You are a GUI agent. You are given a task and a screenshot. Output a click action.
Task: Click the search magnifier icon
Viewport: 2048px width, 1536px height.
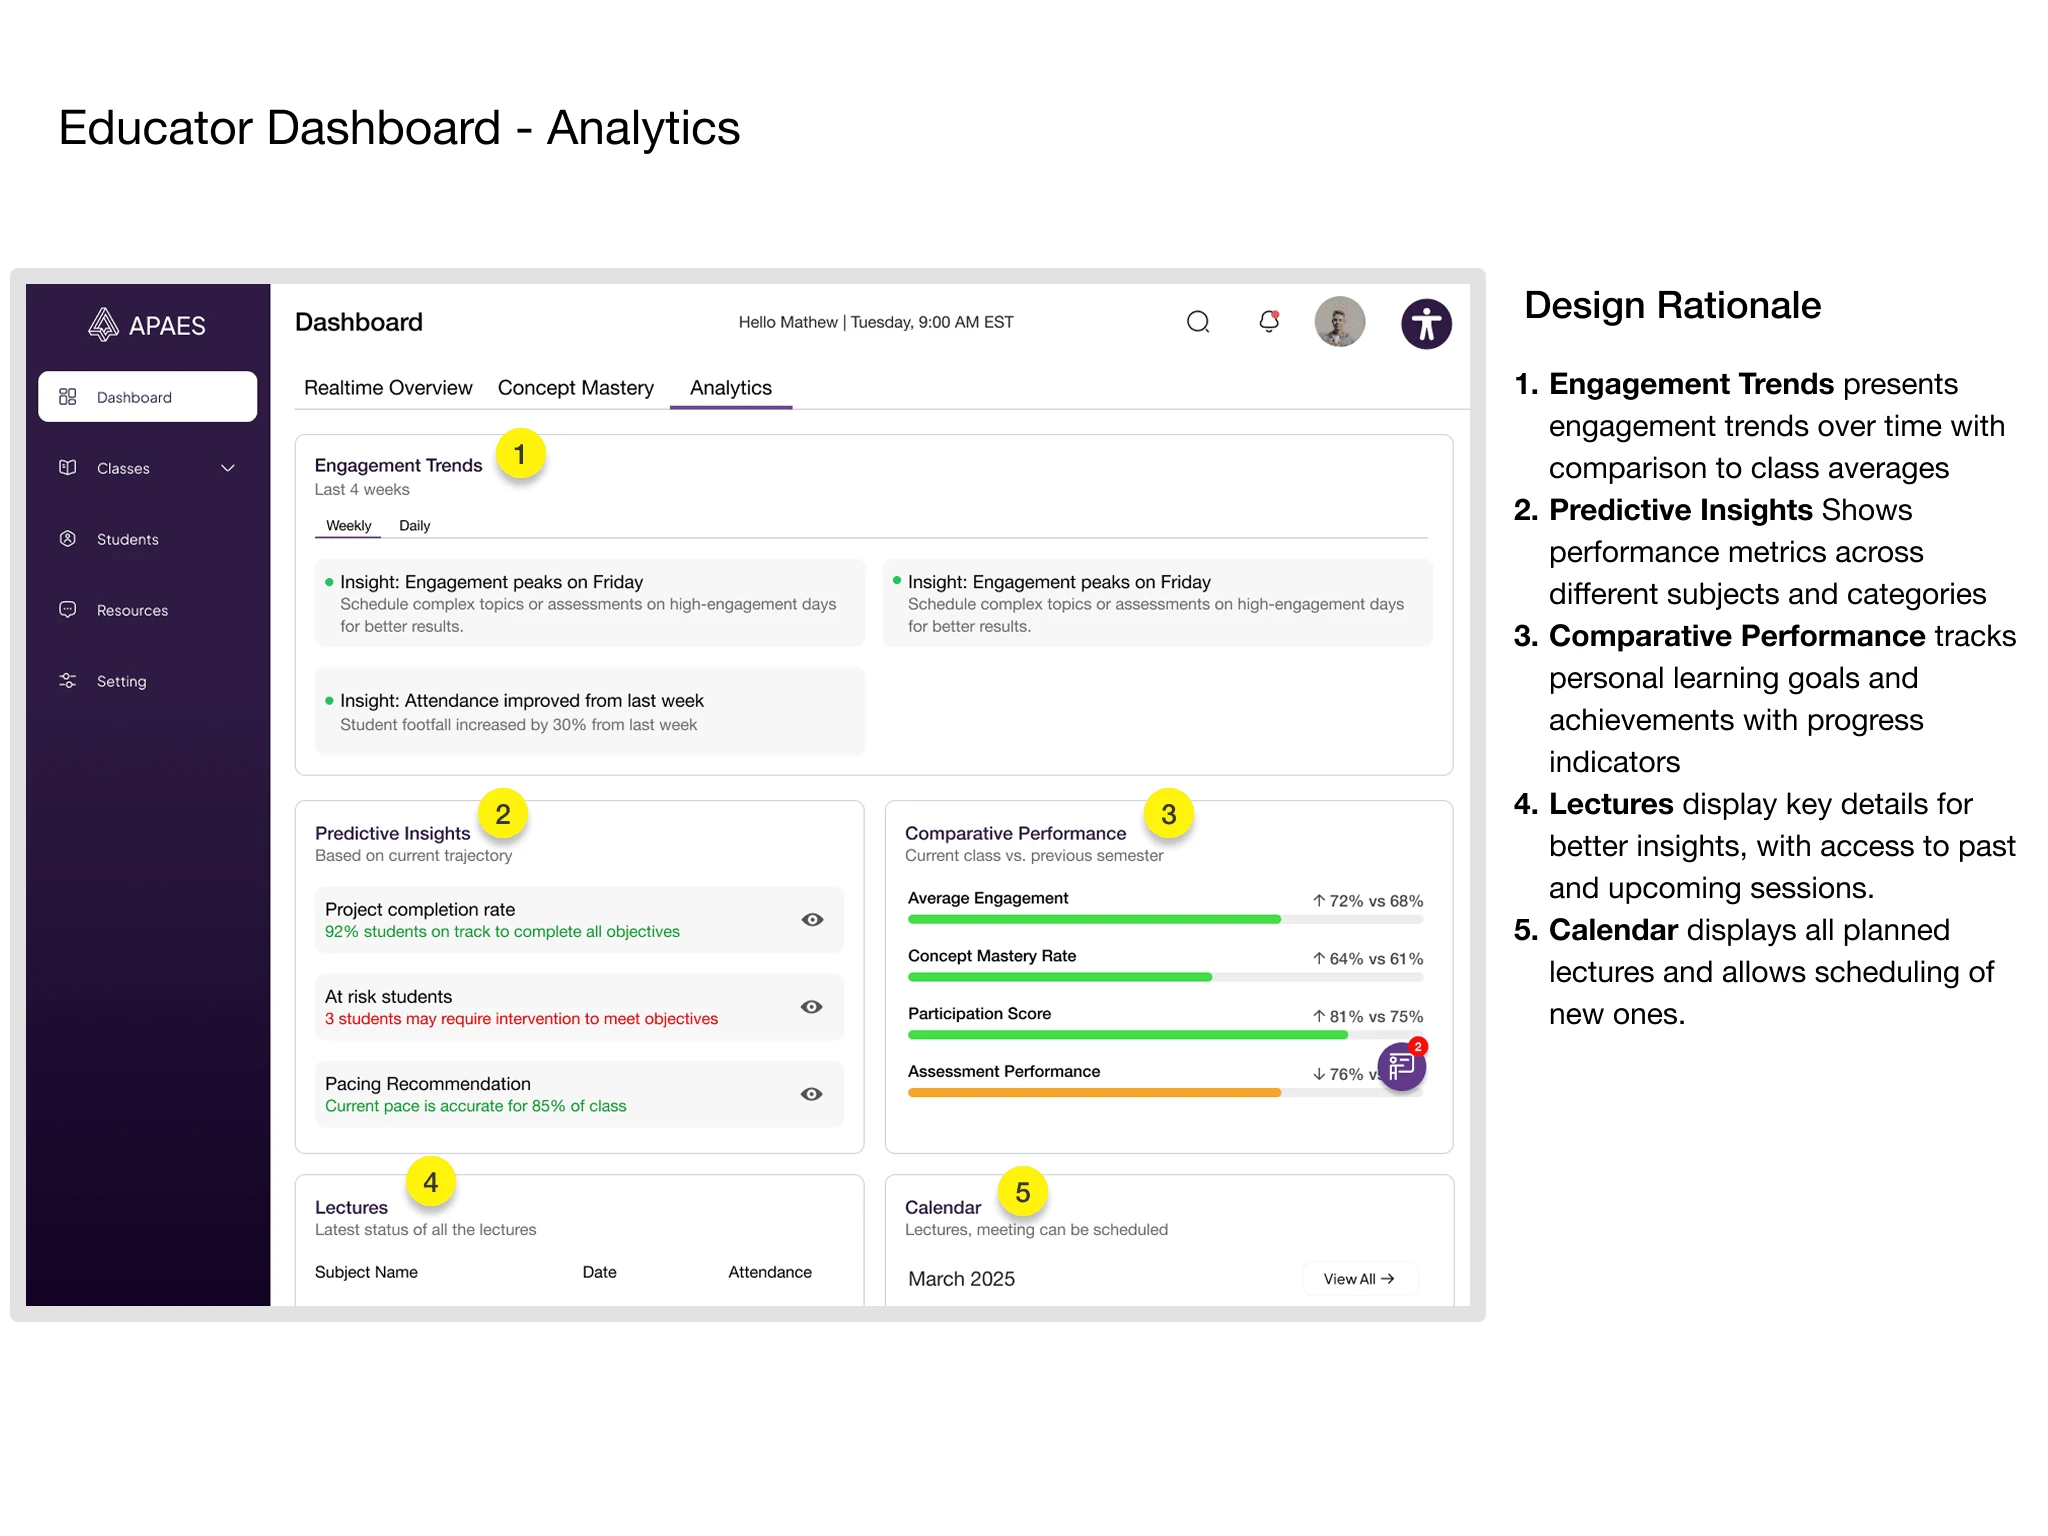click(x=1198, y=322)
